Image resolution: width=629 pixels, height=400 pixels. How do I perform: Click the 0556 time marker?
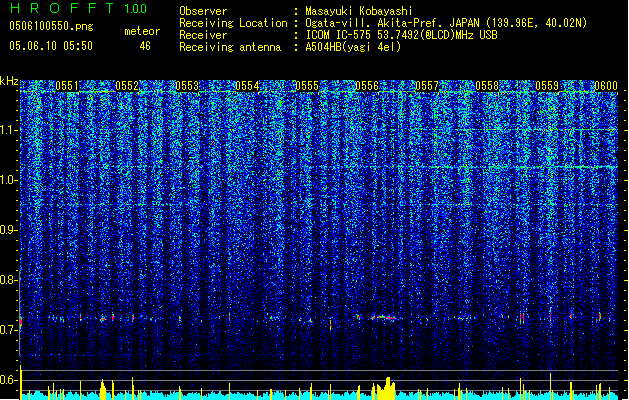coord(367,86)
